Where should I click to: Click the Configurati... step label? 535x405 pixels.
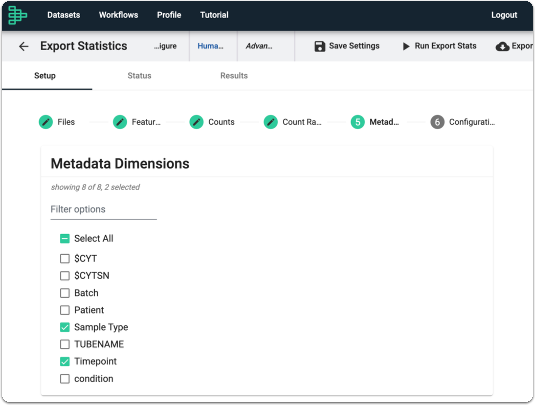coord(472,122)
